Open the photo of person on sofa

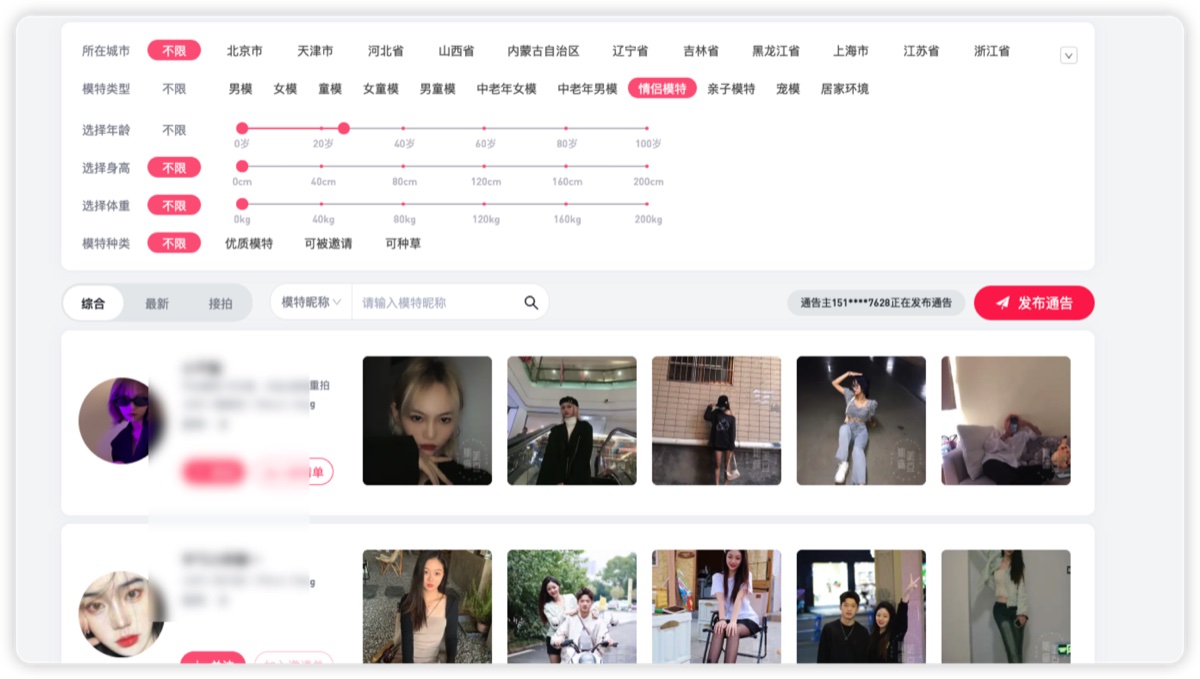pos(1006,421)
